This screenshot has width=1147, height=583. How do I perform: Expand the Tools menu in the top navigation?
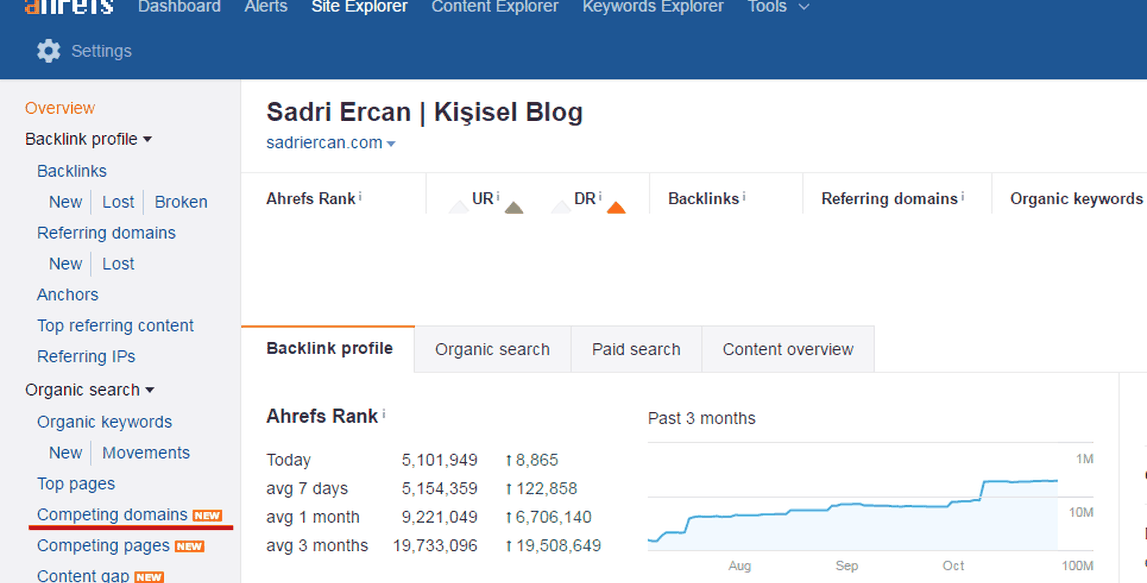pos(778,7)
